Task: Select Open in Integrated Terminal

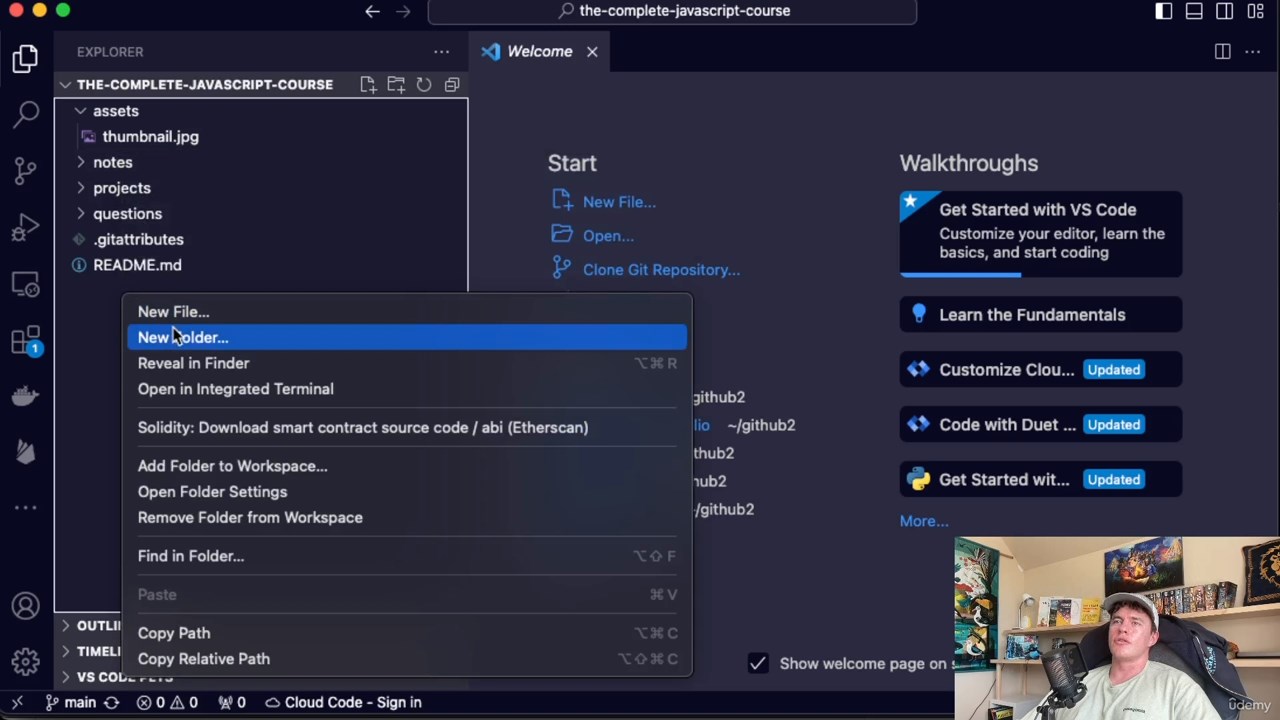Action: (407, 389)
